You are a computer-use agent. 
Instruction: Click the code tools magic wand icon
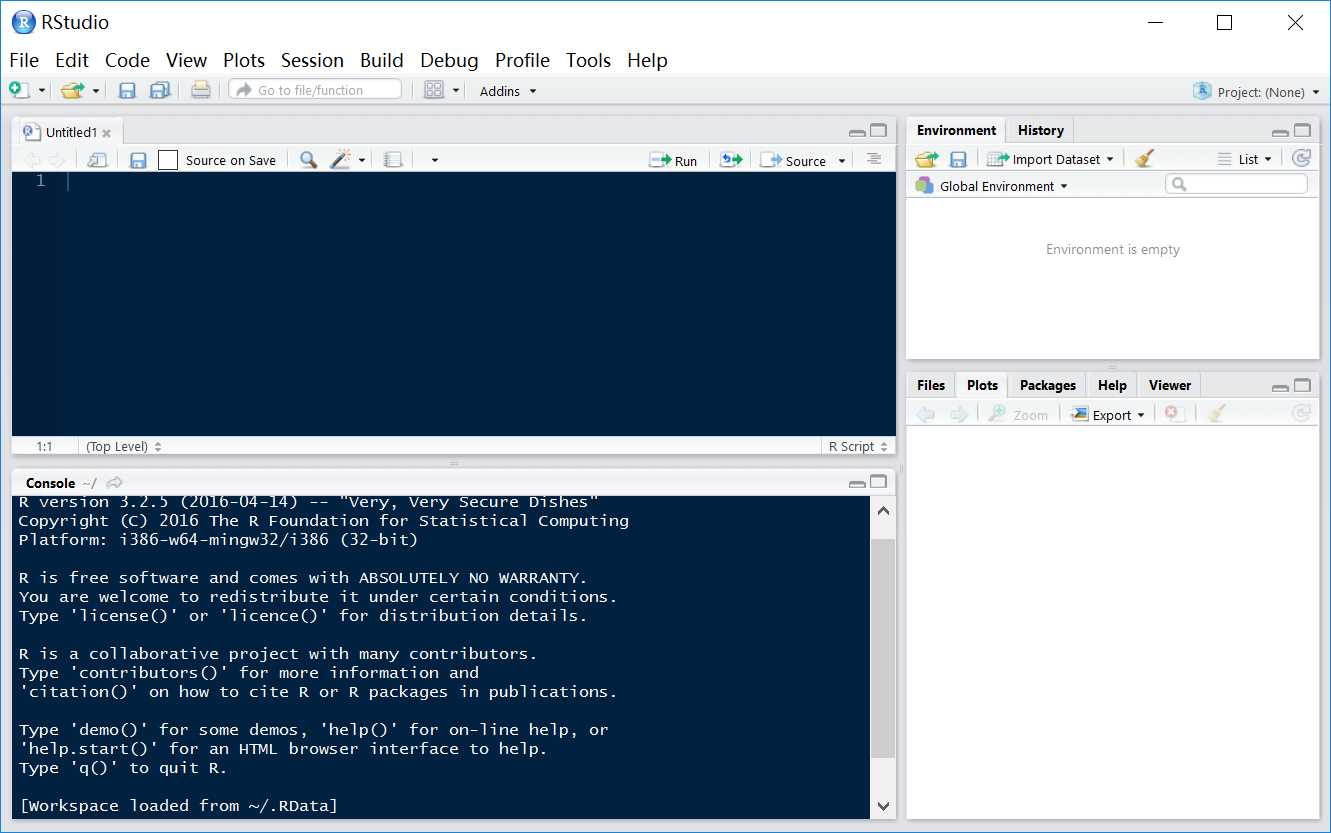pos(340,160)
